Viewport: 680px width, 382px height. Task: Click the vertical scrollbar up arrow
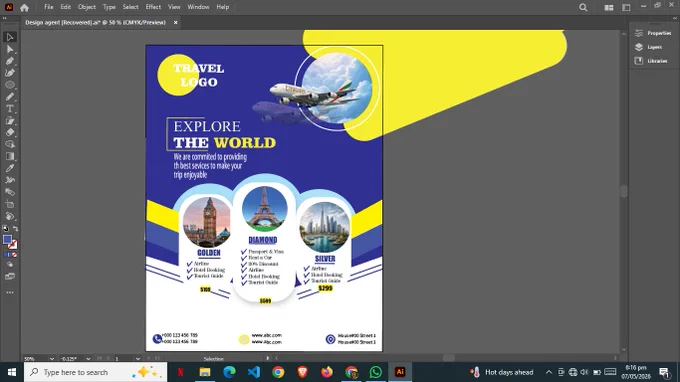[x=624, y=34]
